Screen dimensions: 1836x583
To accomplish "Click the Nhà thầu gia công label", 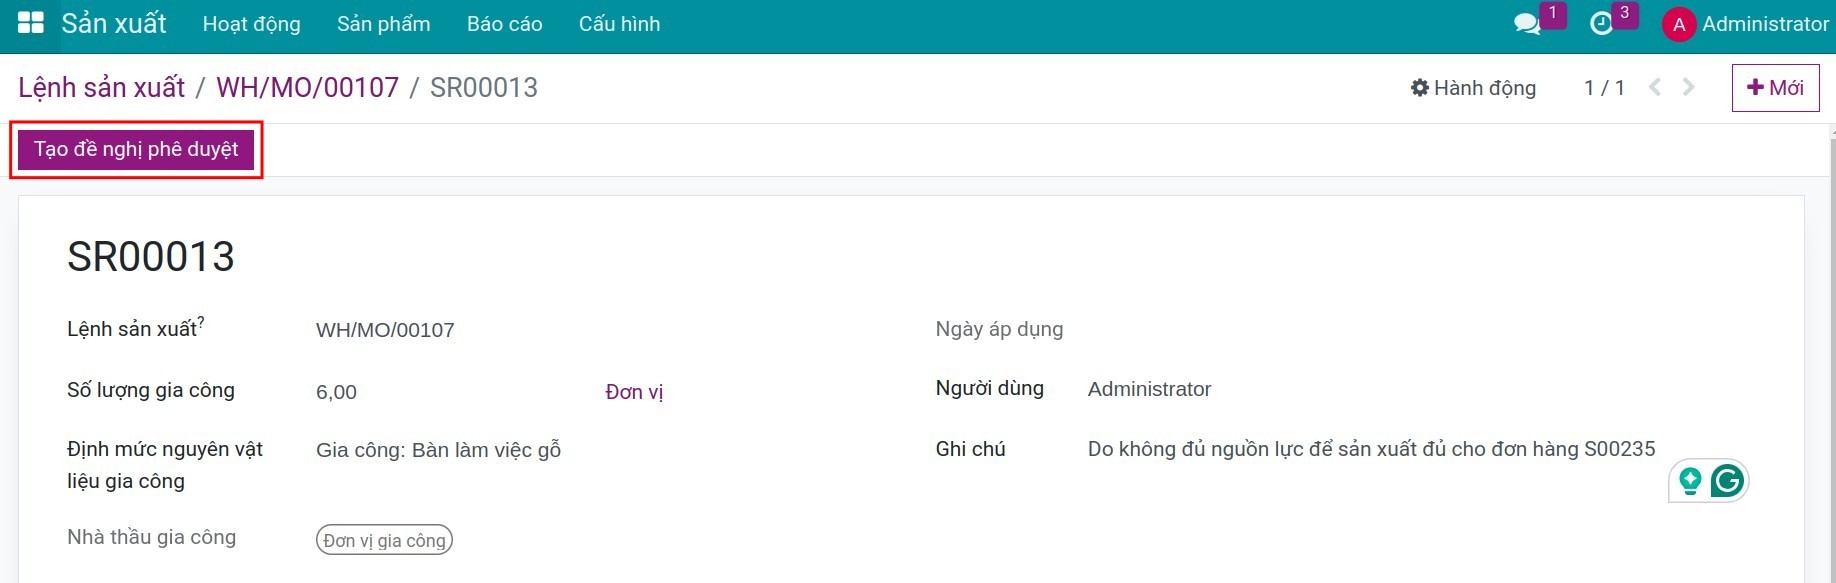I will point(152,537).
